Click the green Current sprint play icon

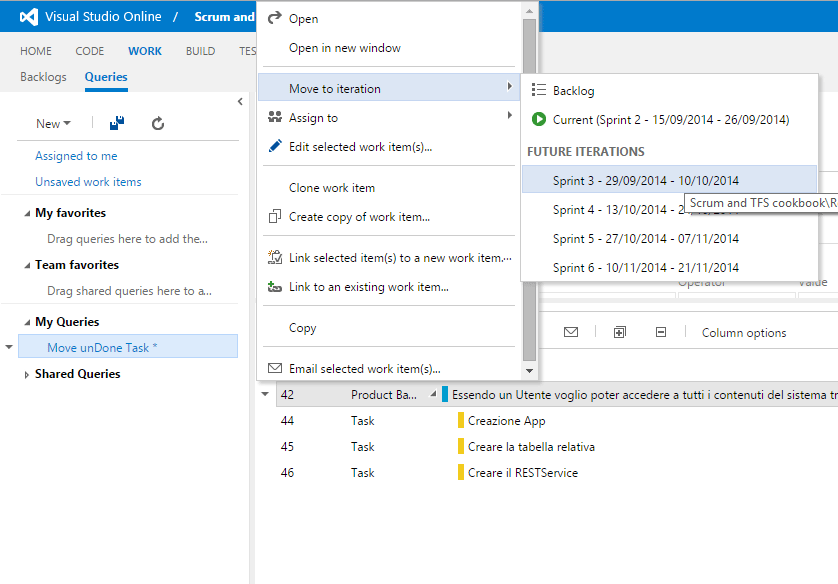pos(539,119)
